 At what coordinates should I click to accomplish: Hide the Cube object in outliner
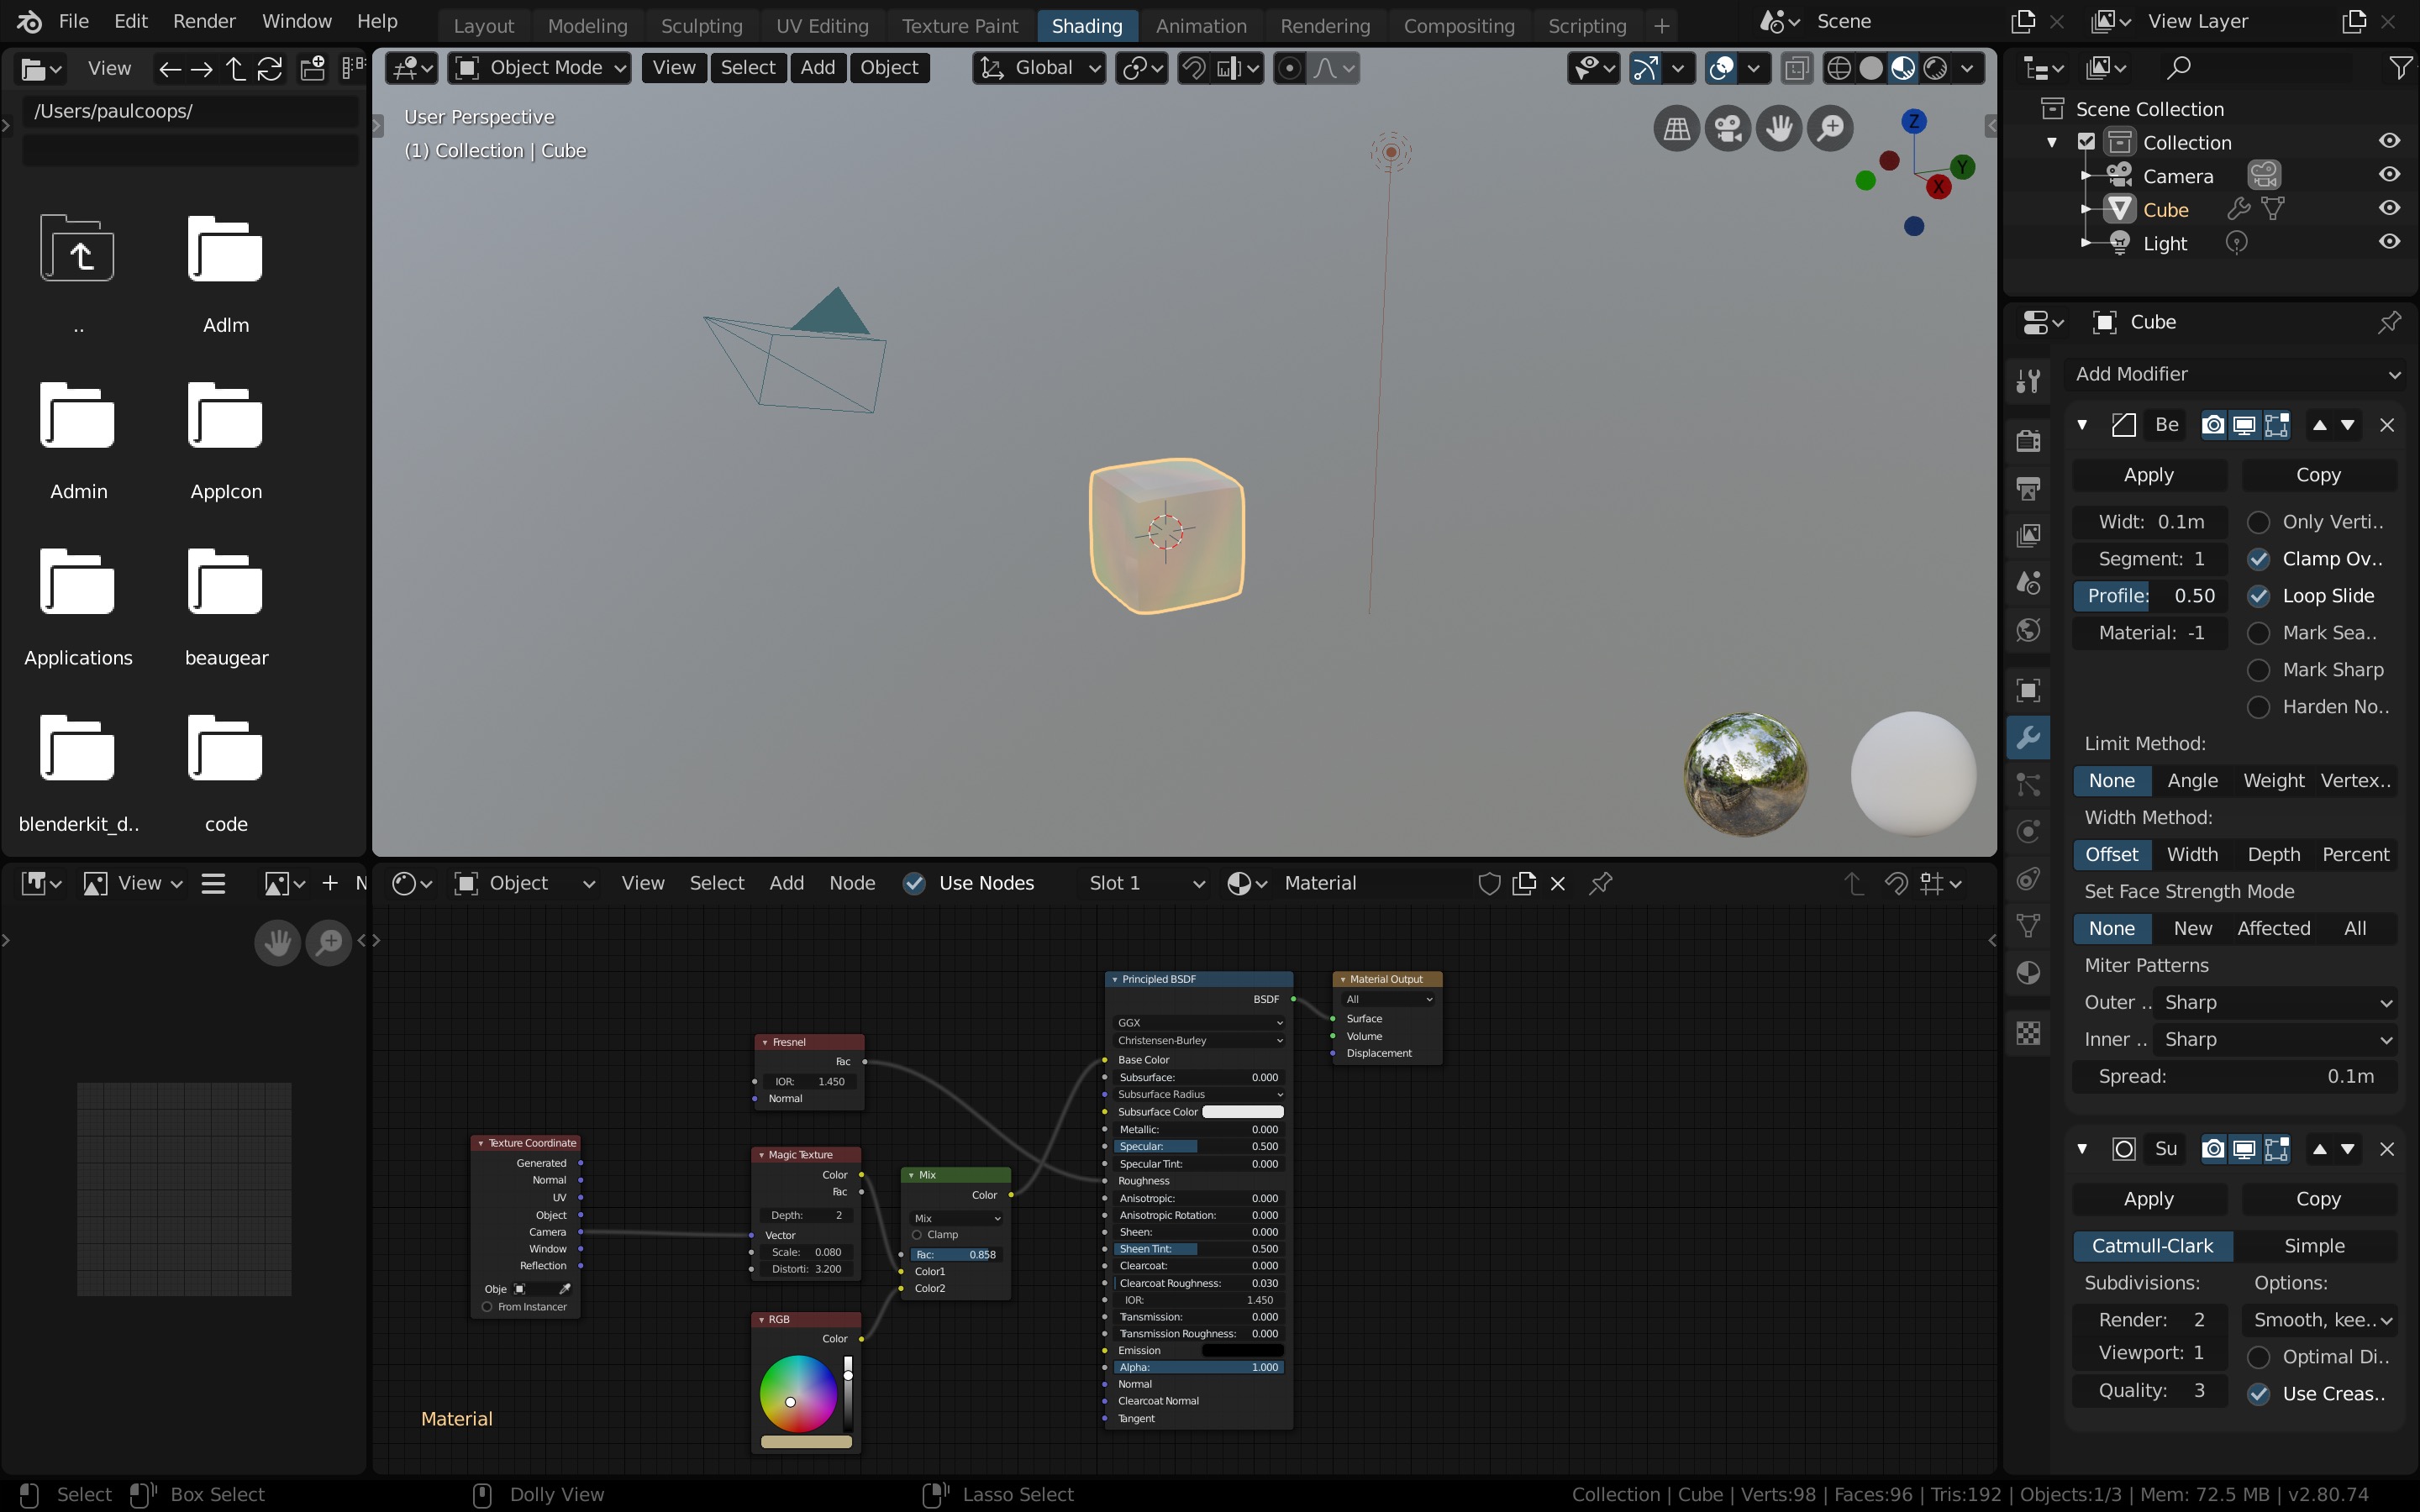(2389, 209)
